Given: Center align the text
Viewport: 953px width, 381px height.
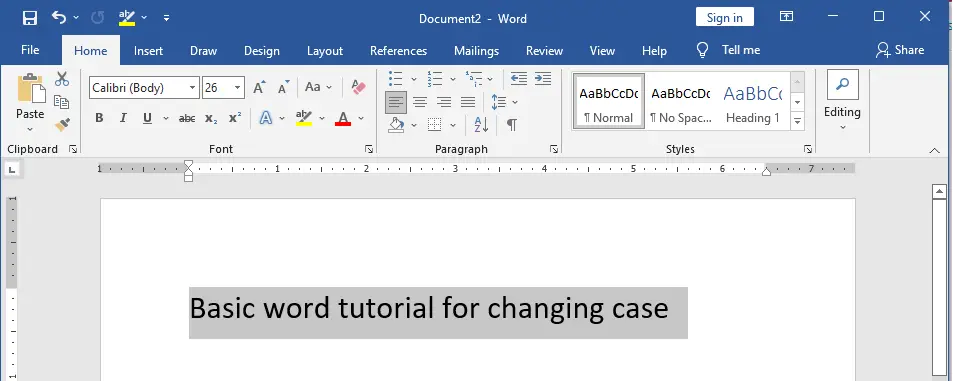Looking at the screenshot, I should [420, 102].
